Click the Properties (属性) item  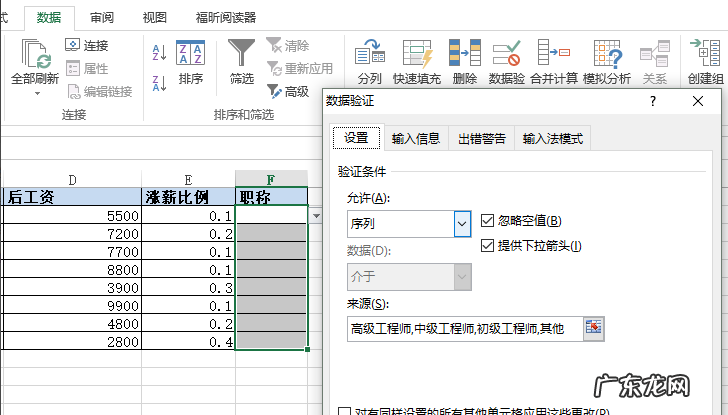(x=87, y=69)
